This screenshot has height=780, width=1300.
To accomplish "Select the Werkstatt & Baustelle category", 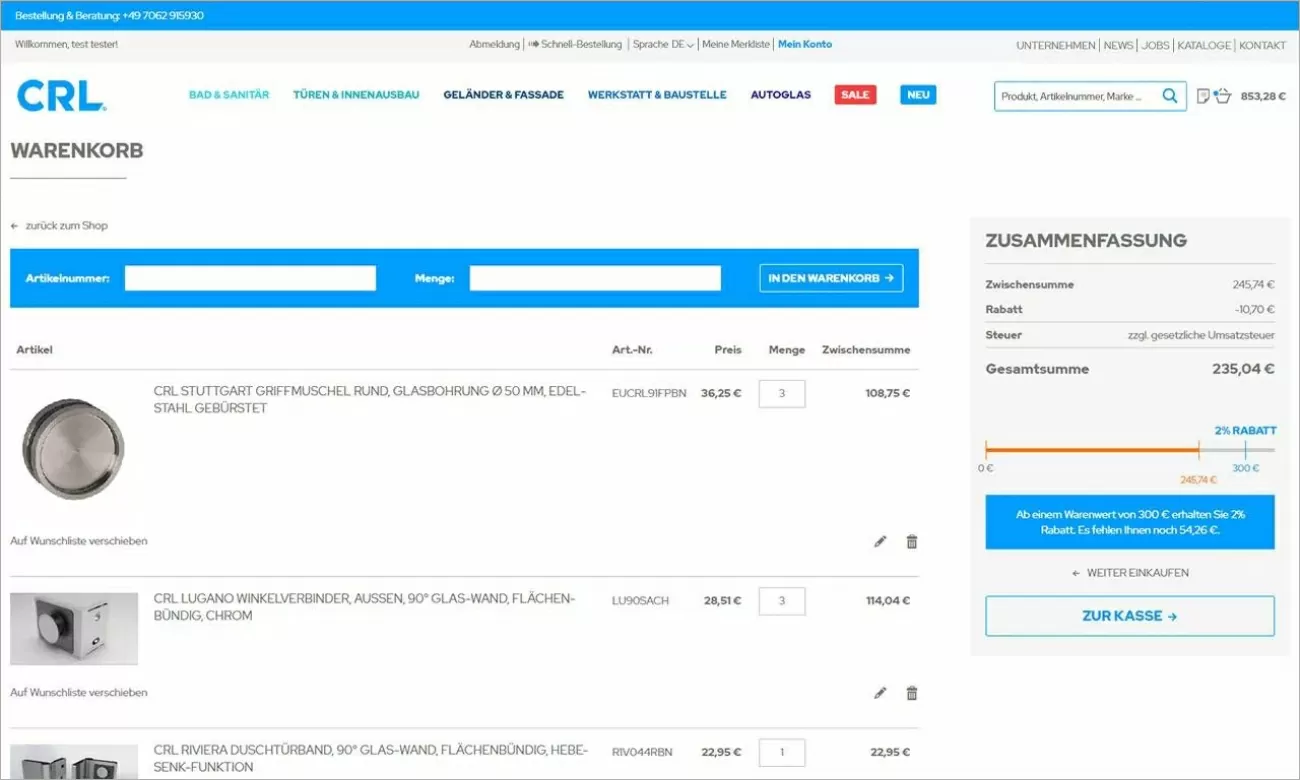I will (x=657, y=95).
